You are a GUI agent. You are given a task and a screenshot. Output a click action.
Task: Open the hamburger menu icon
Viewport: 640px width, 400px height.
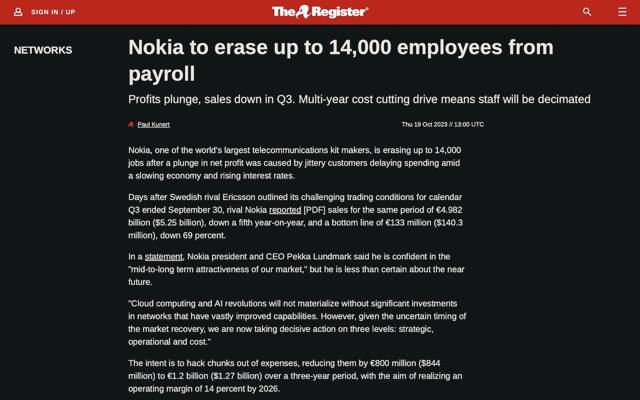coord(621,12)
